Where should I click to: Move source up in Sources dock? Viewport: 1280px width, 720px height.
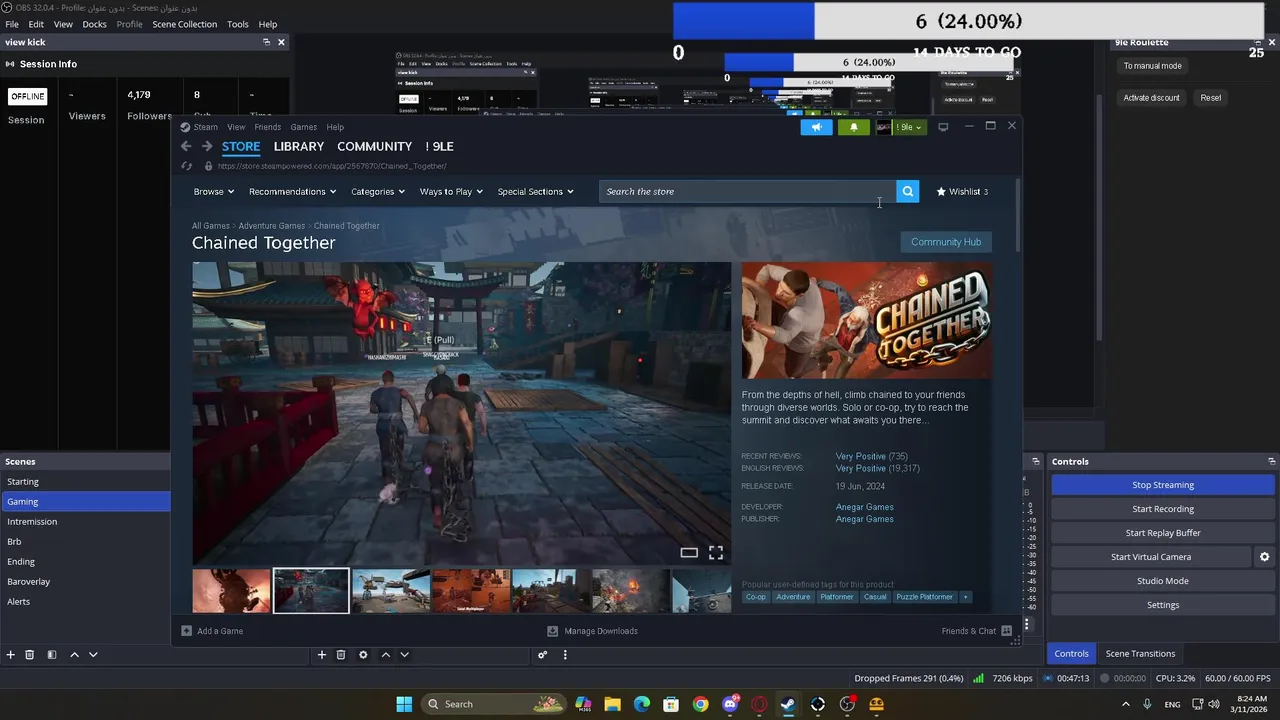coord(385,654)
